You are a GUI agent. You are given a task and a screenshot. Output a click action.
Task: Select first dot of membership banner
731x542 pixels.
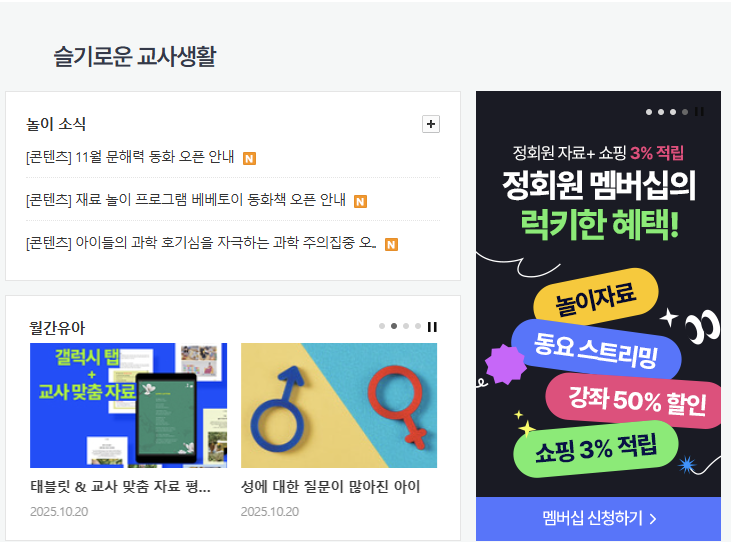pos(649,112)
